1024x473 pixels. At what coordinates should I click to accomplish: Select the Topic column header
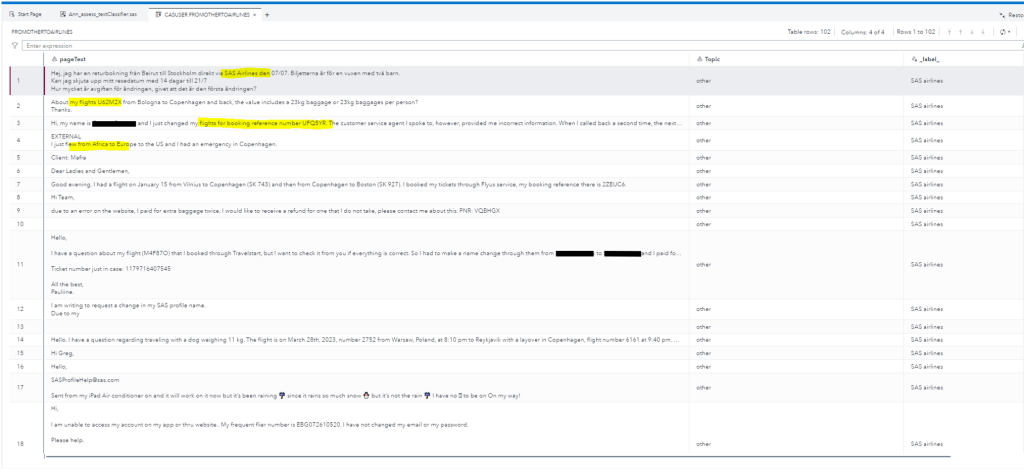pos(712,60)
